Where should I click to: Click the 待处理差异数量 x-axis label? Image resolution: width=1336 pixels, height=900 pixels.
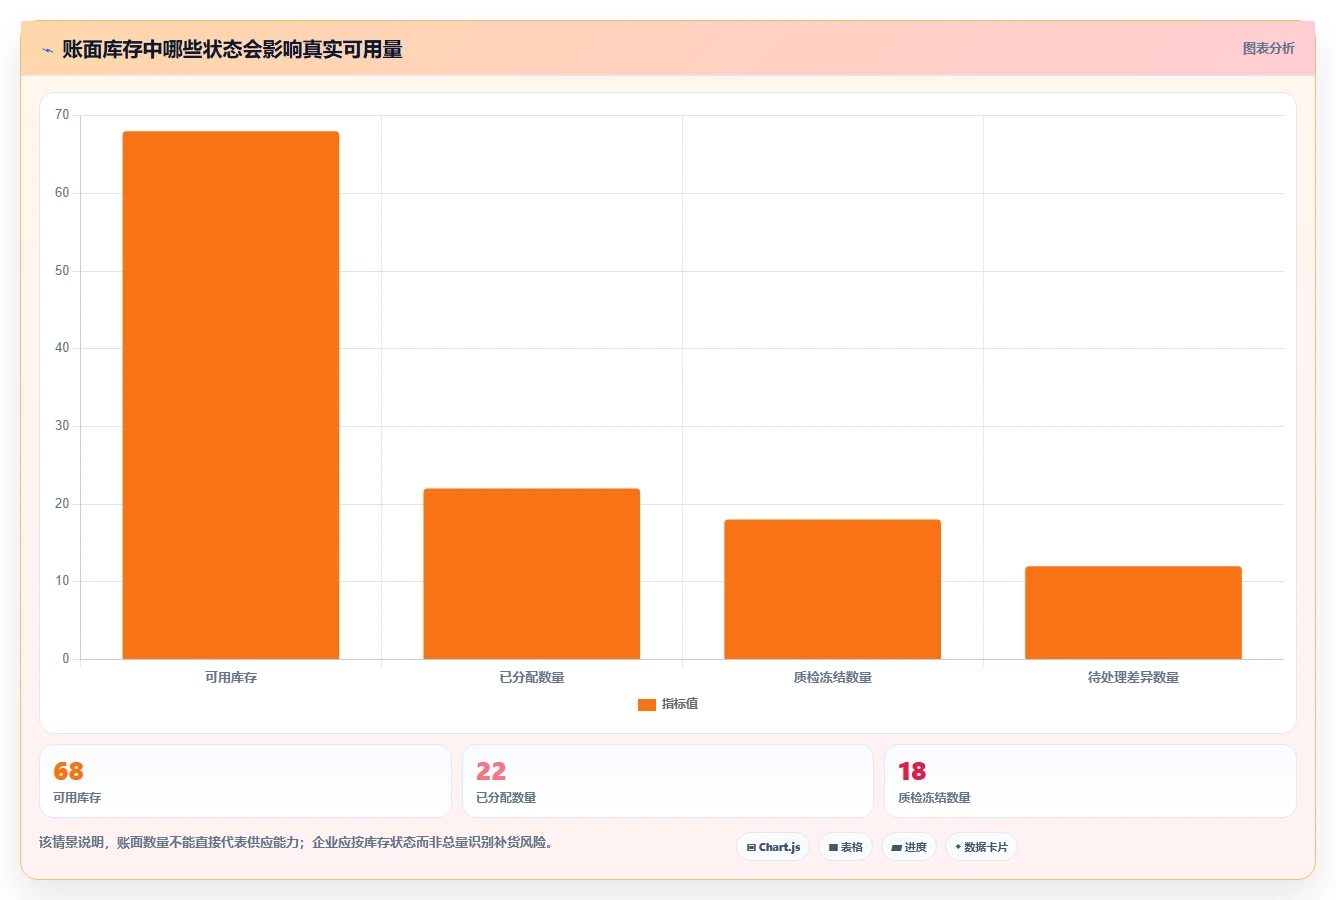tap(1133, 677)
